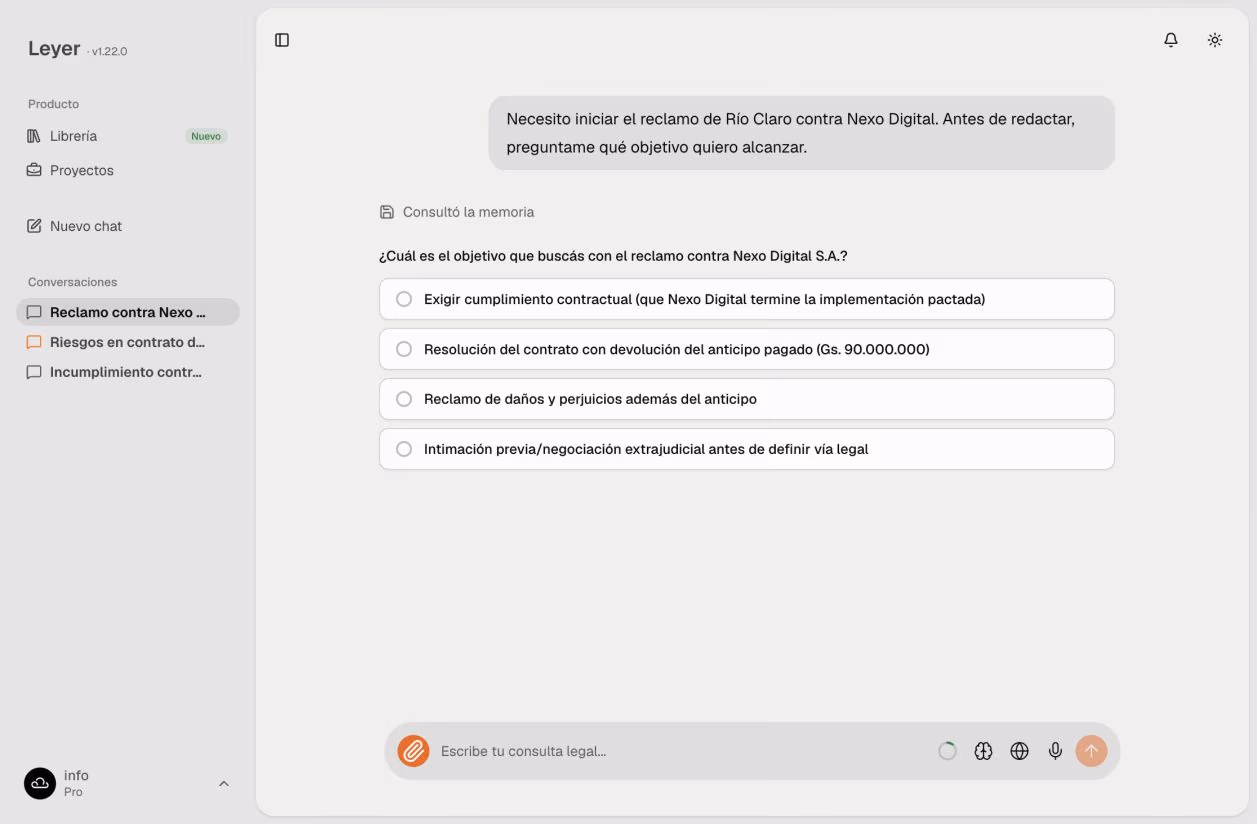The height and width of the screenshot is (824, 1257).
Task: Click the globe web search icon
Action: coord(1020,751)
